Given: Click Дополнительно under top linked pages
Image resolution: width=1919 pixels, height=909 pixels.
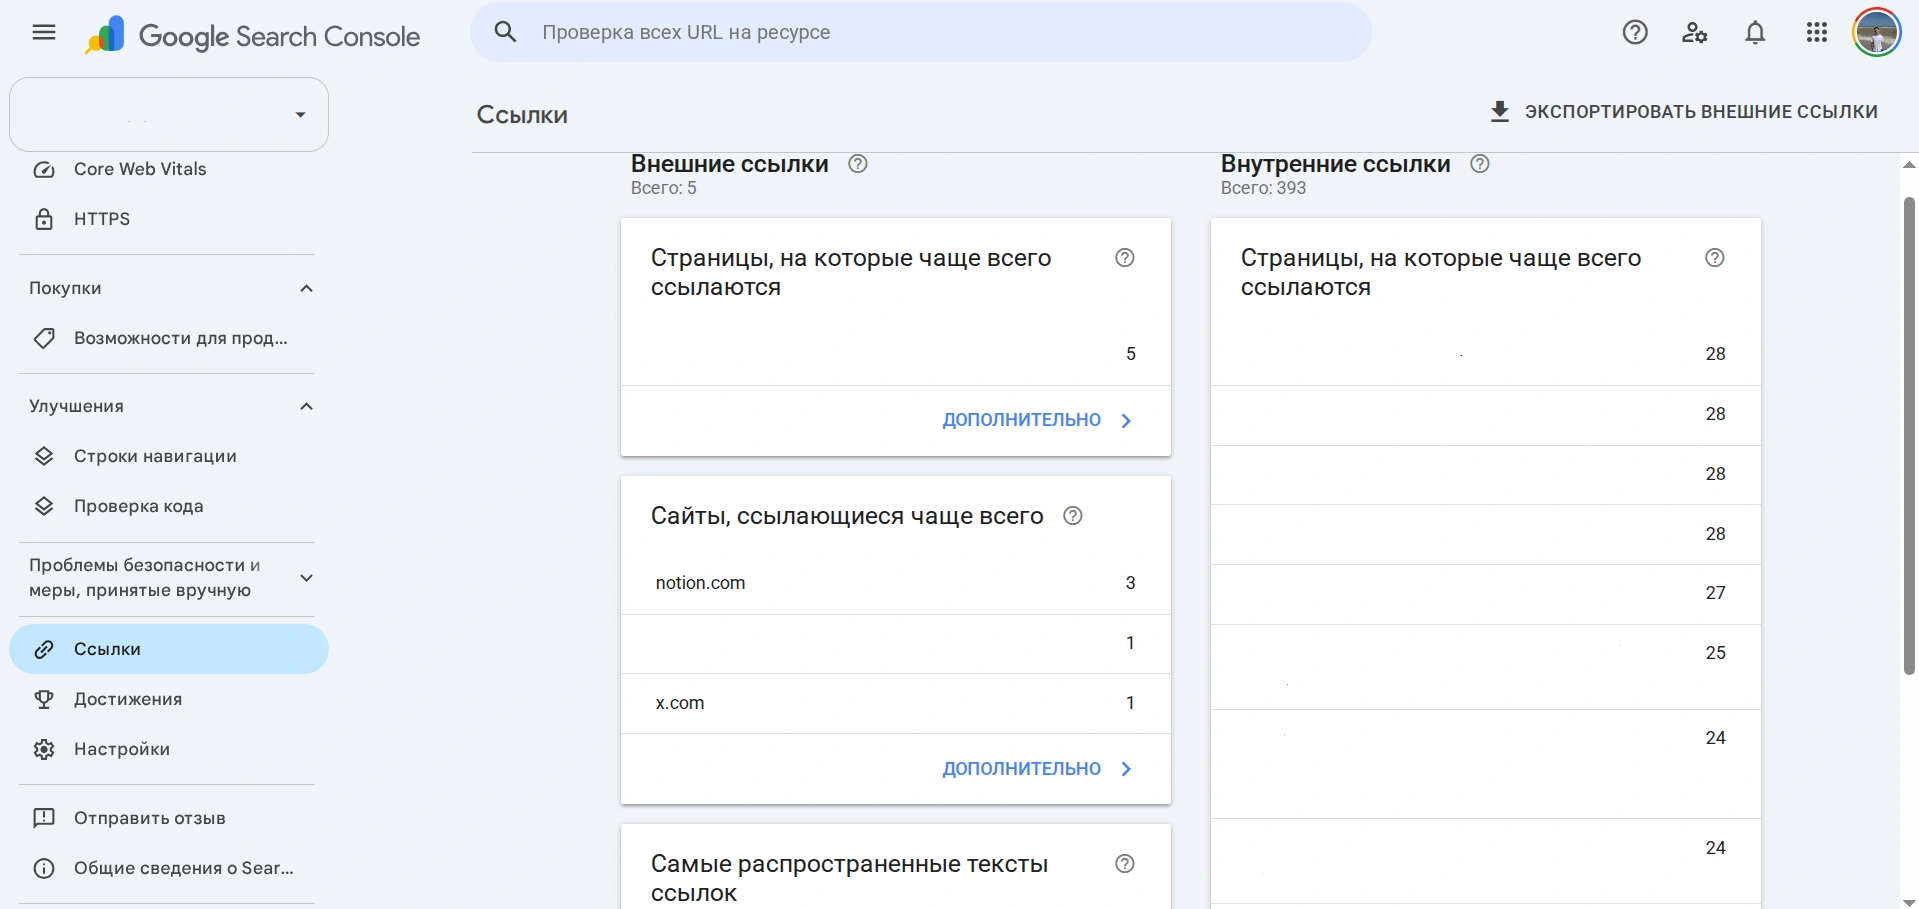Looking at the screenshot, I should pos(1037,420).
